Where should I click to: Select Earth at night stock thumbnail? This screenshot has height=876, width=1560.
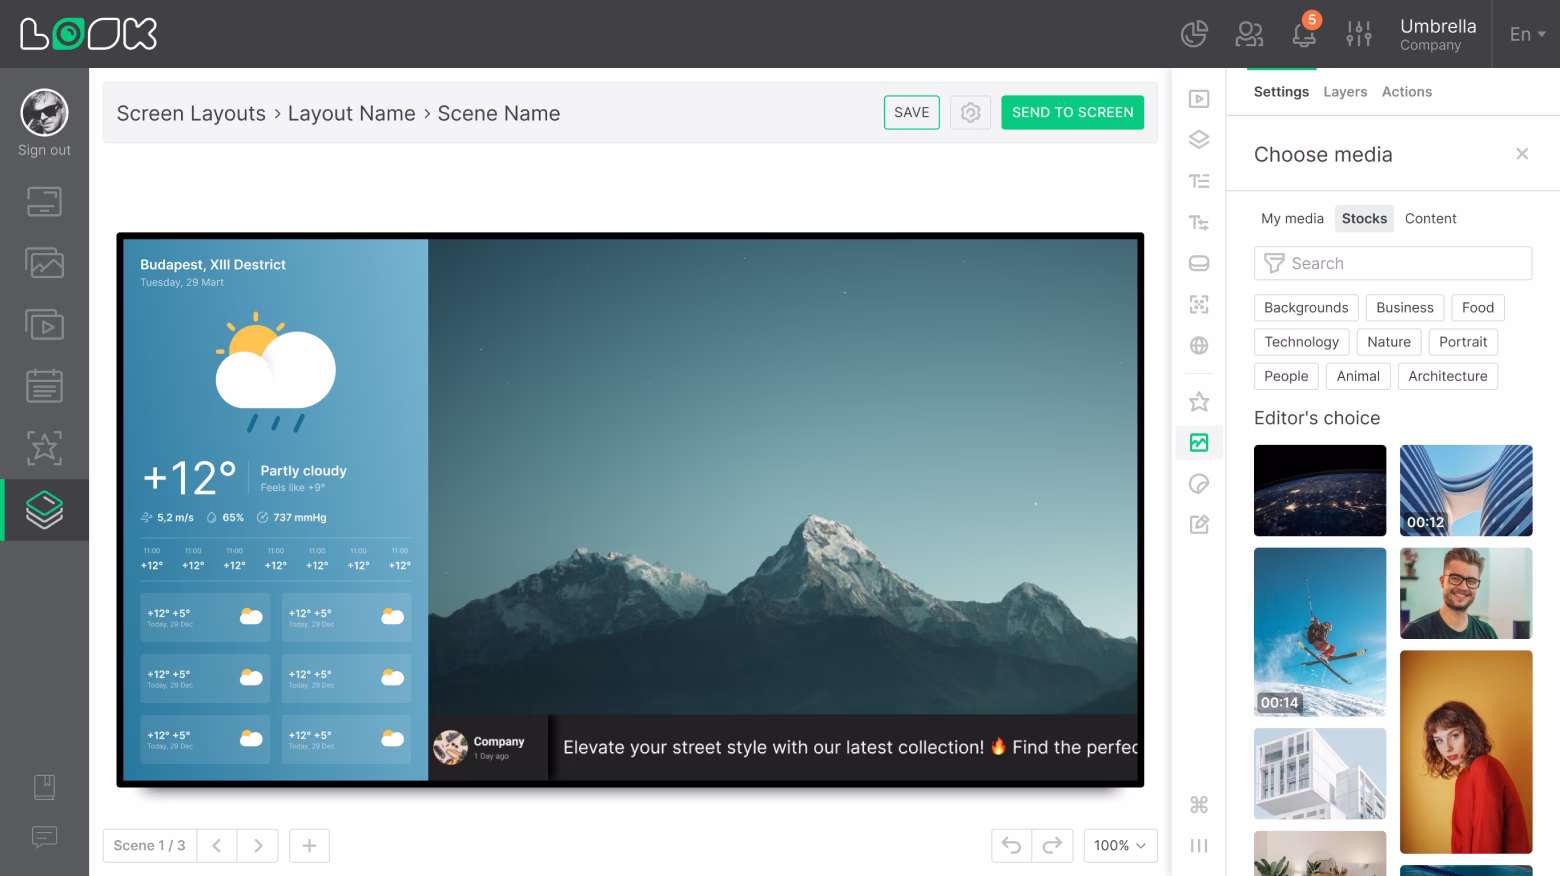click(x=1320, y=490)
